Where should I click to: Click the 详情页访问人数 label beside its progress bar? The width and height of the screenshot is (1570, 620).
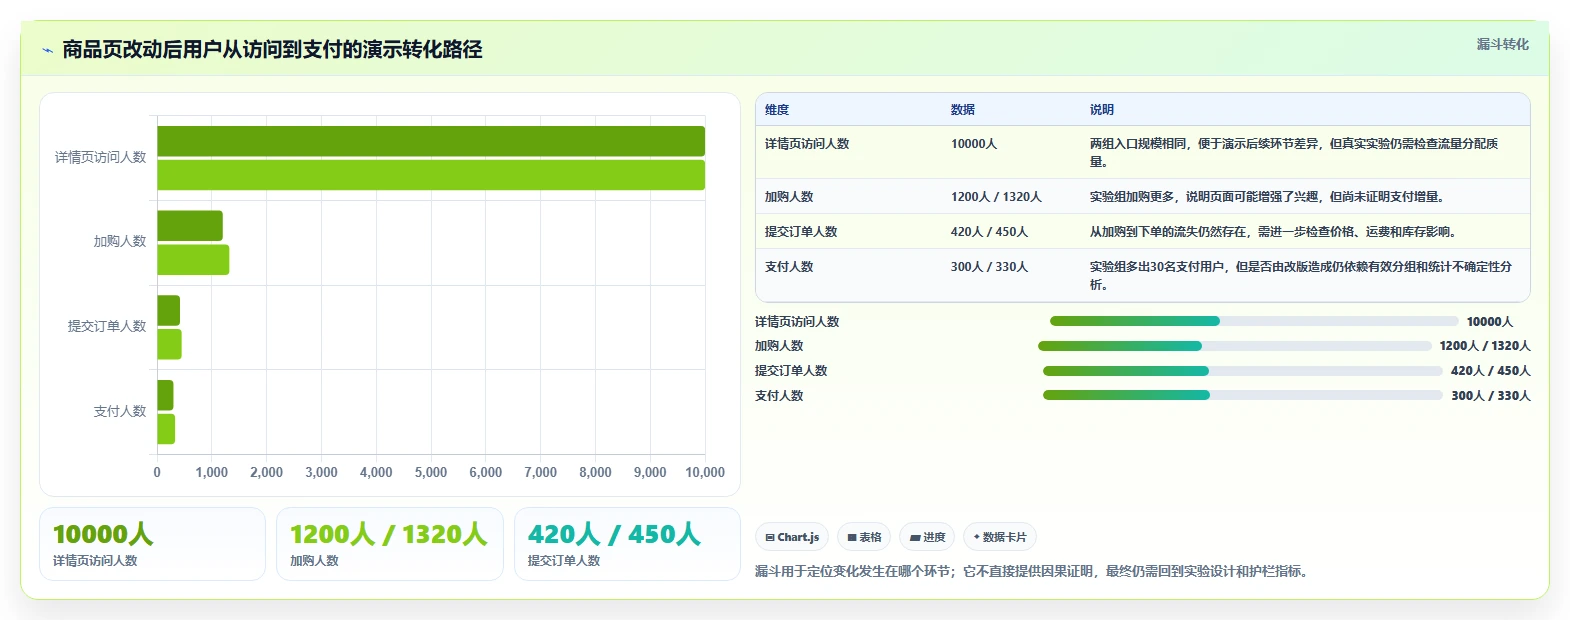tap(797, 322)
